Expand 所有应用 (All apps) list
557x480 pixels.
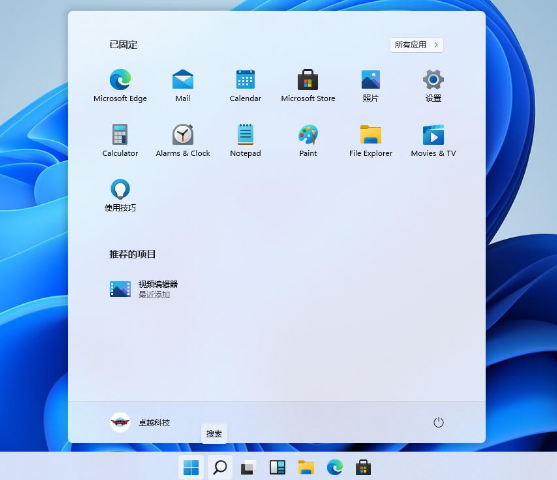tap(416, 45)
